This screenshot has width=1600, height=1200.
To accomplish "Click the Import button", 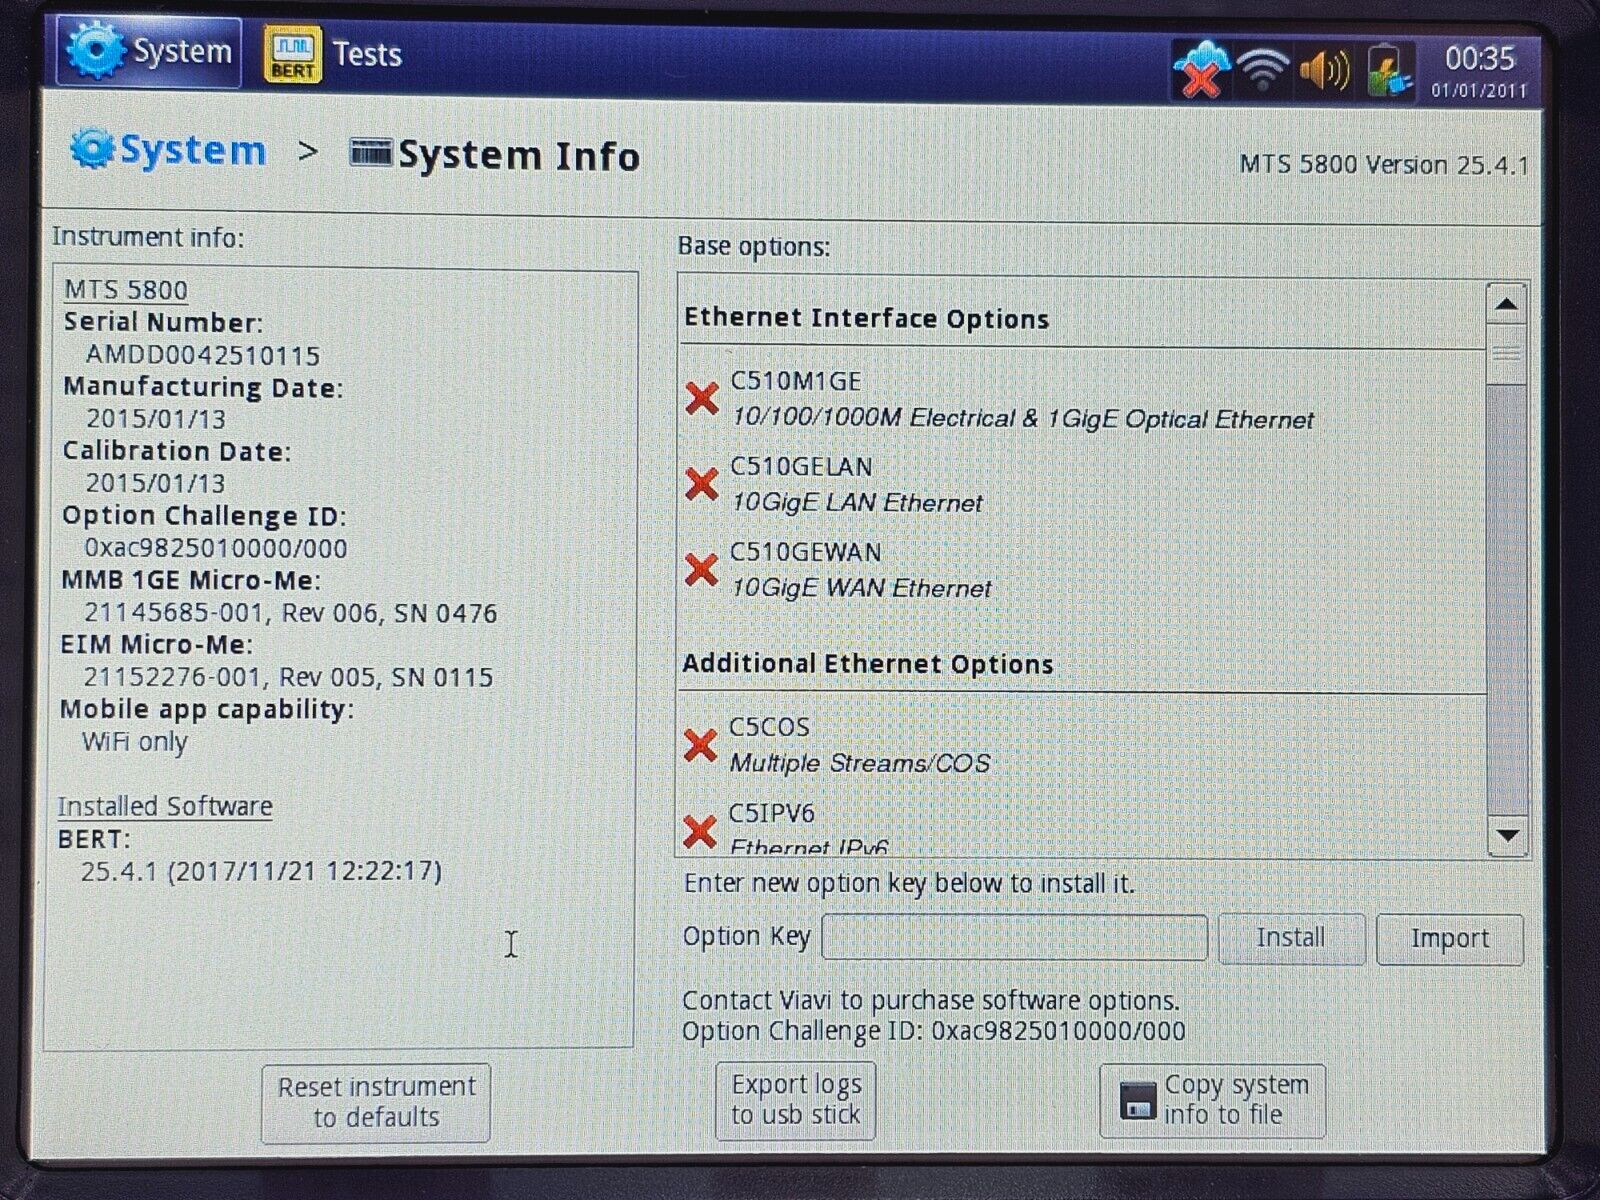I will [x=1448, y=938].
